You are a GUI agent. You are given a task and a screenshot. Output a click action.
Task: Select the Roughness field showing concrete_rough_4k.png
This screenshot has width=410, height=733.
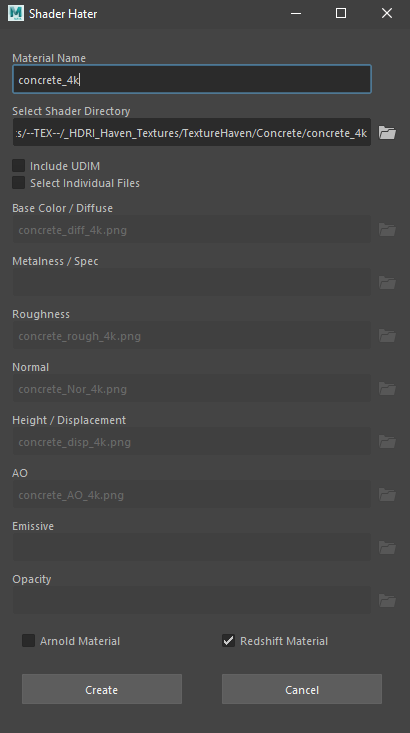(192, 336)
